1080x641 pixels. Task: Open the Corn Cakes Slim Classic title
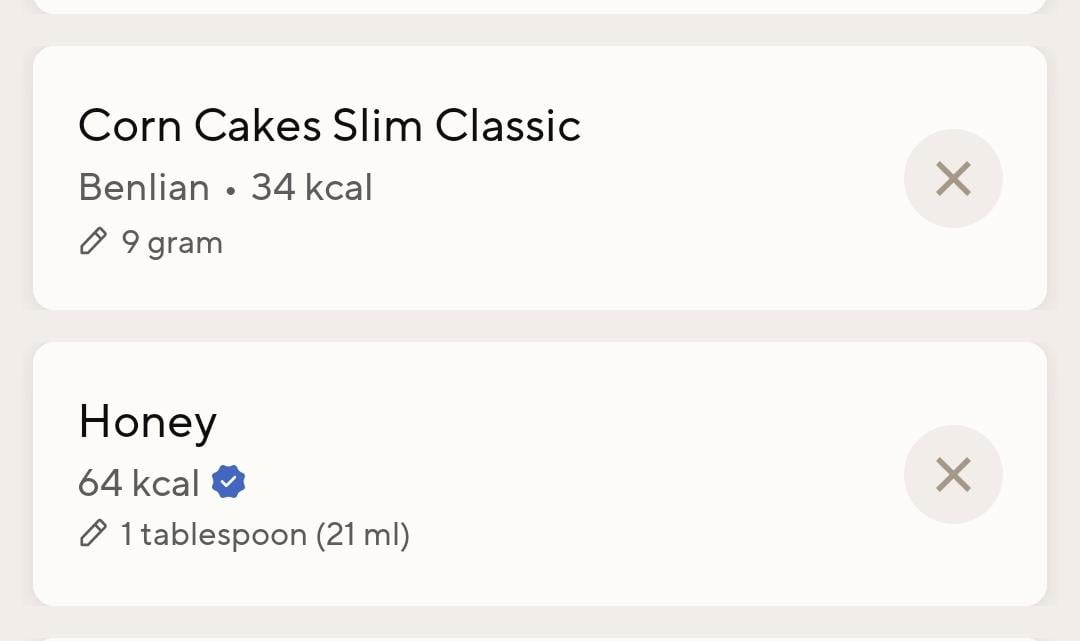coord(329,126)
